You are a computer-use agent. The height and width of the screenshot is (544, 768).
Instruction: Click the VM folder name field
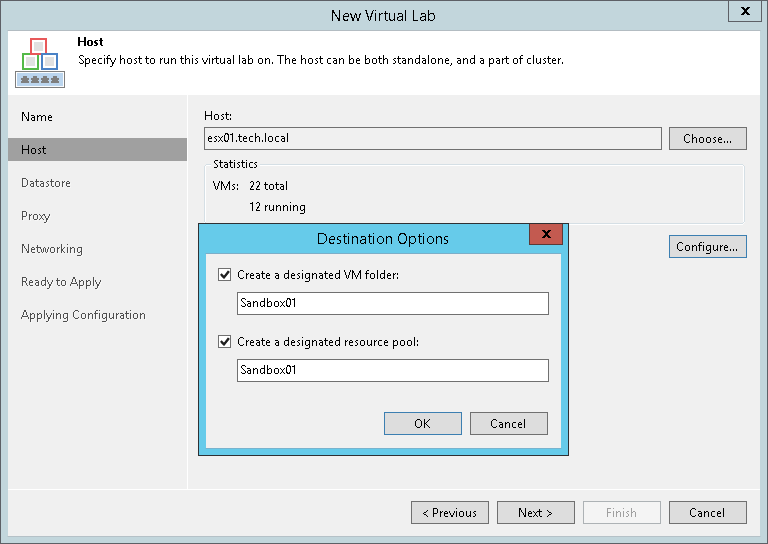393,304
